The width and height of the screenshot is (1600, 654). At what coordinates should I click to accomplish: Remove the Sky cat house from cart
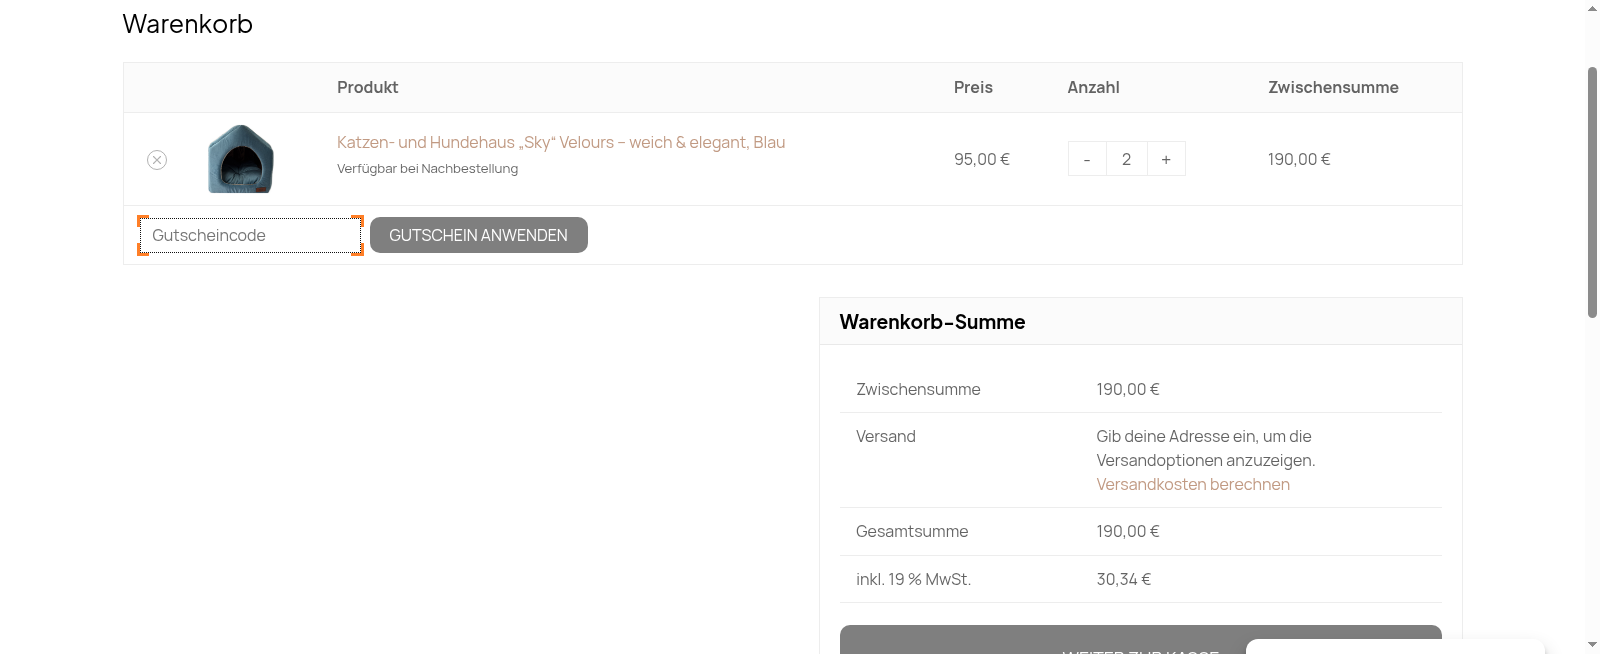click(157, 160)
